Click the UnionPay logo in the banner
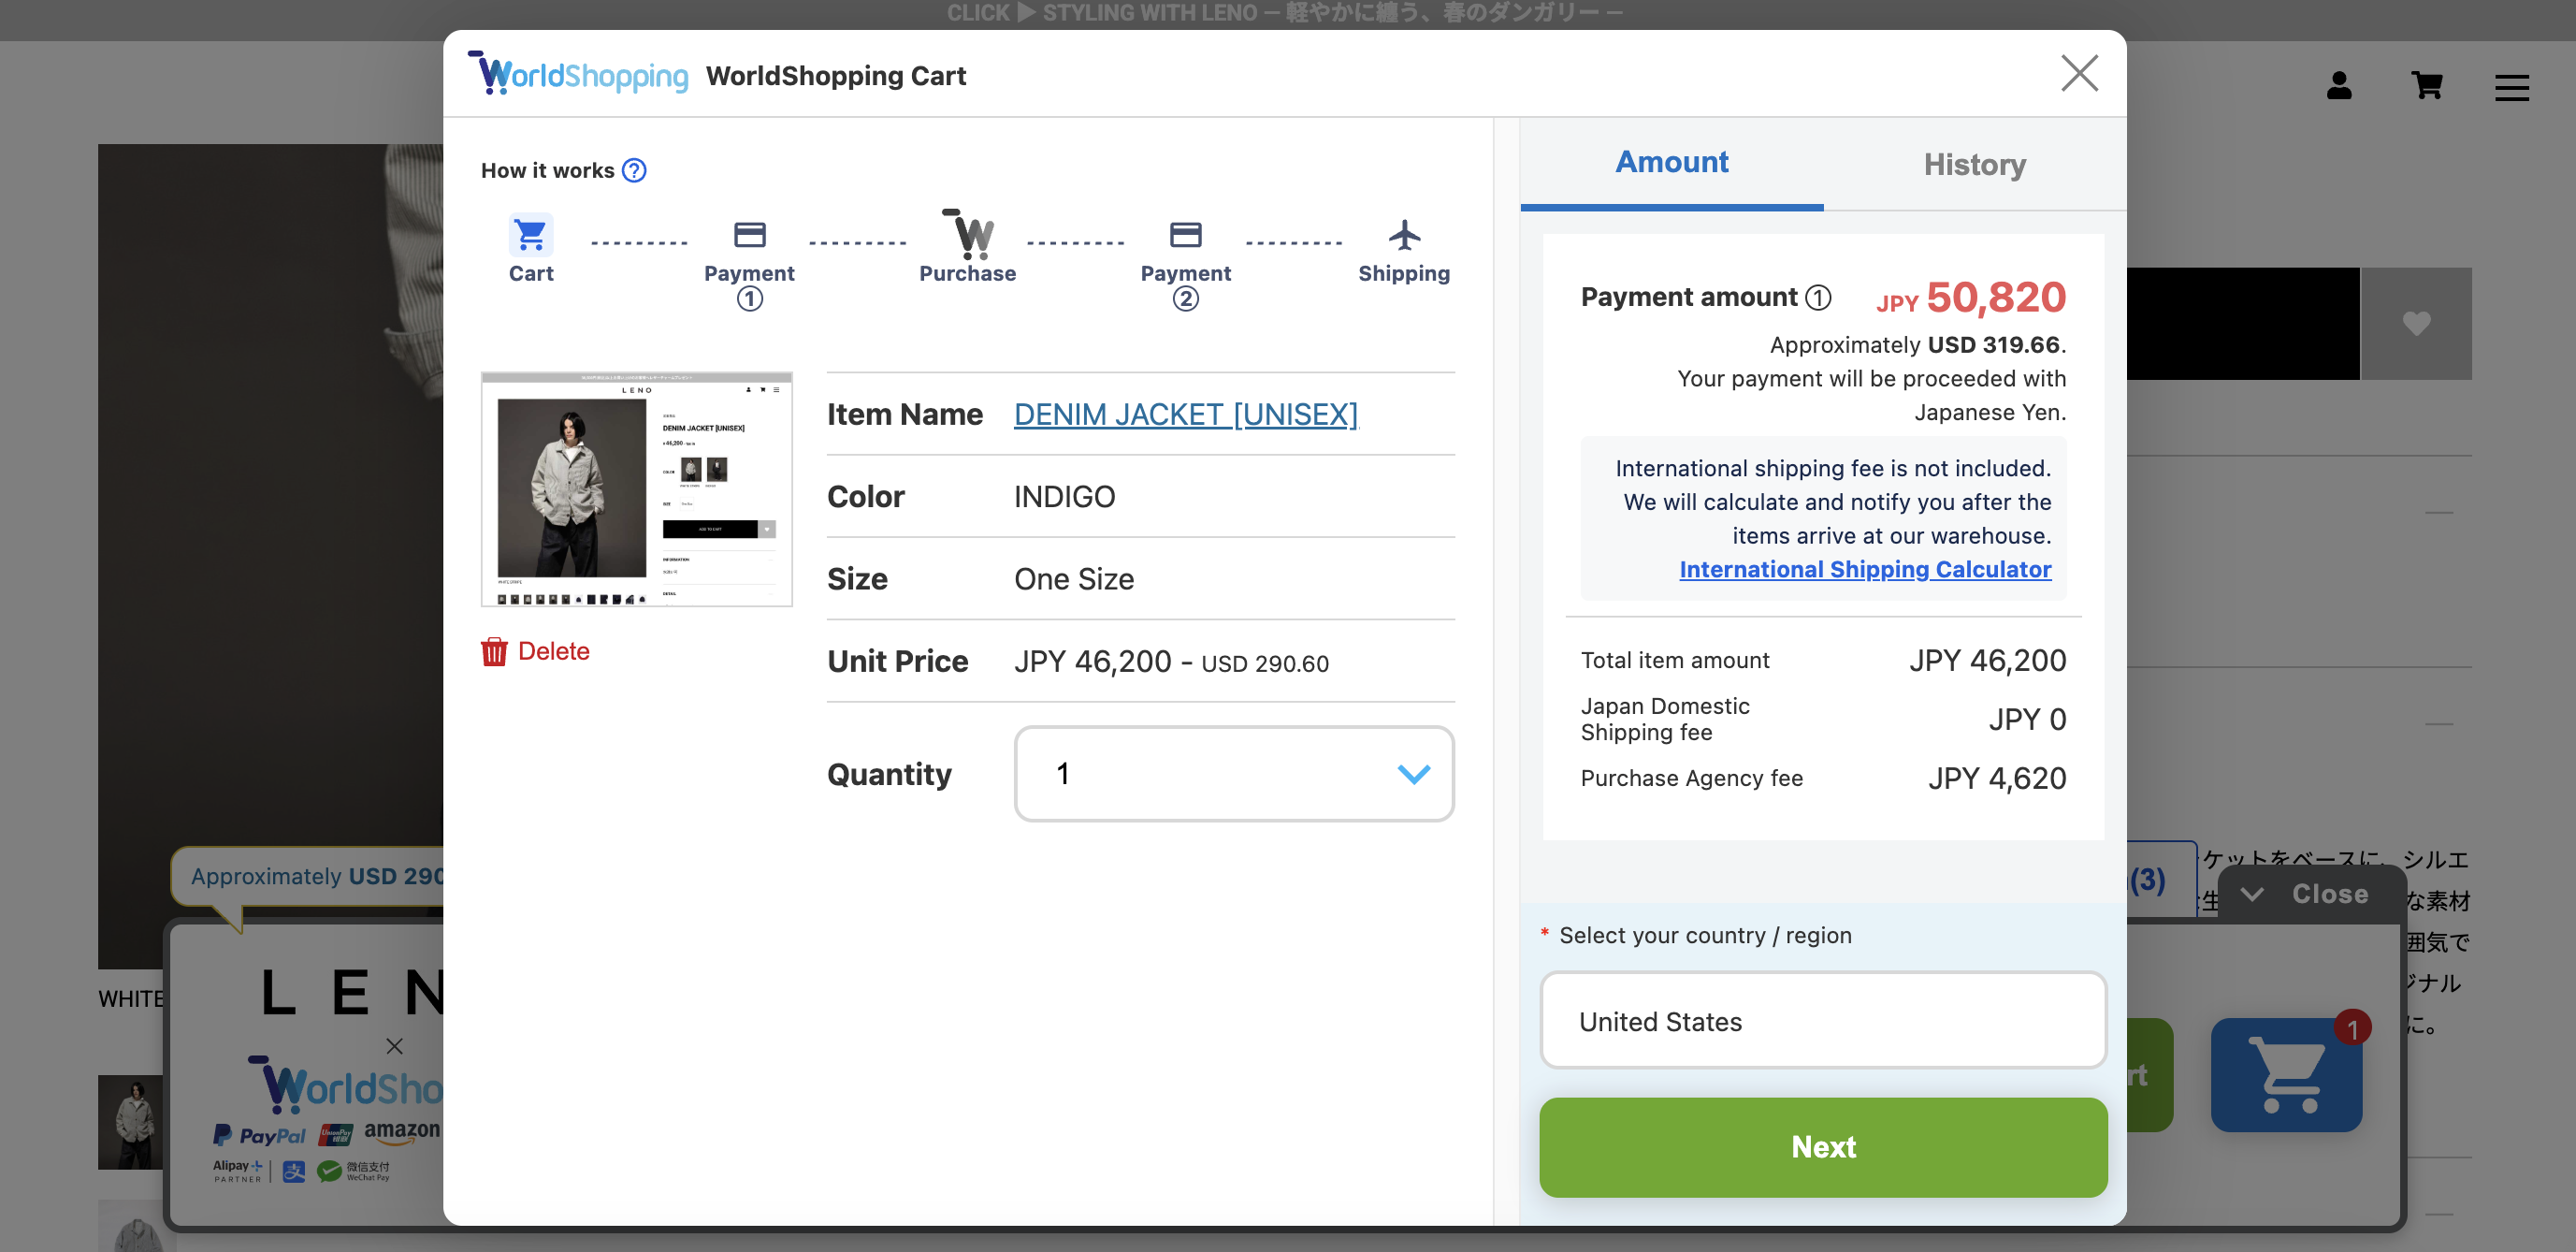 pos(336,1134)
